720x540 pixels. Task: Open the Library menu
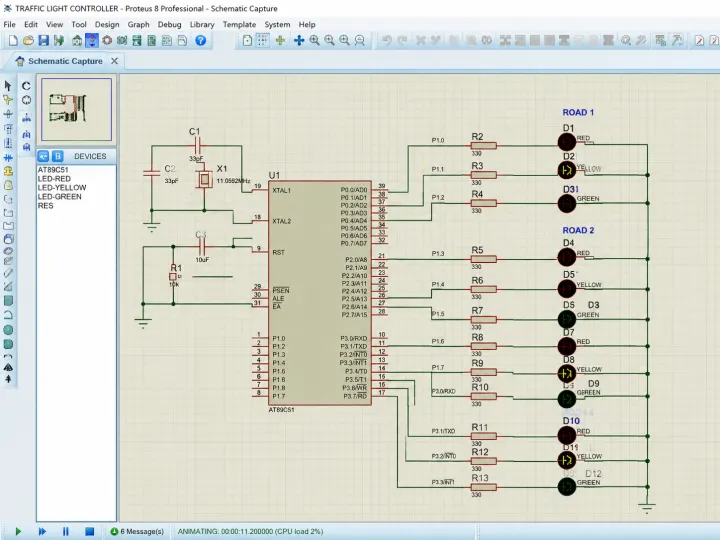[x=202, y=24]
